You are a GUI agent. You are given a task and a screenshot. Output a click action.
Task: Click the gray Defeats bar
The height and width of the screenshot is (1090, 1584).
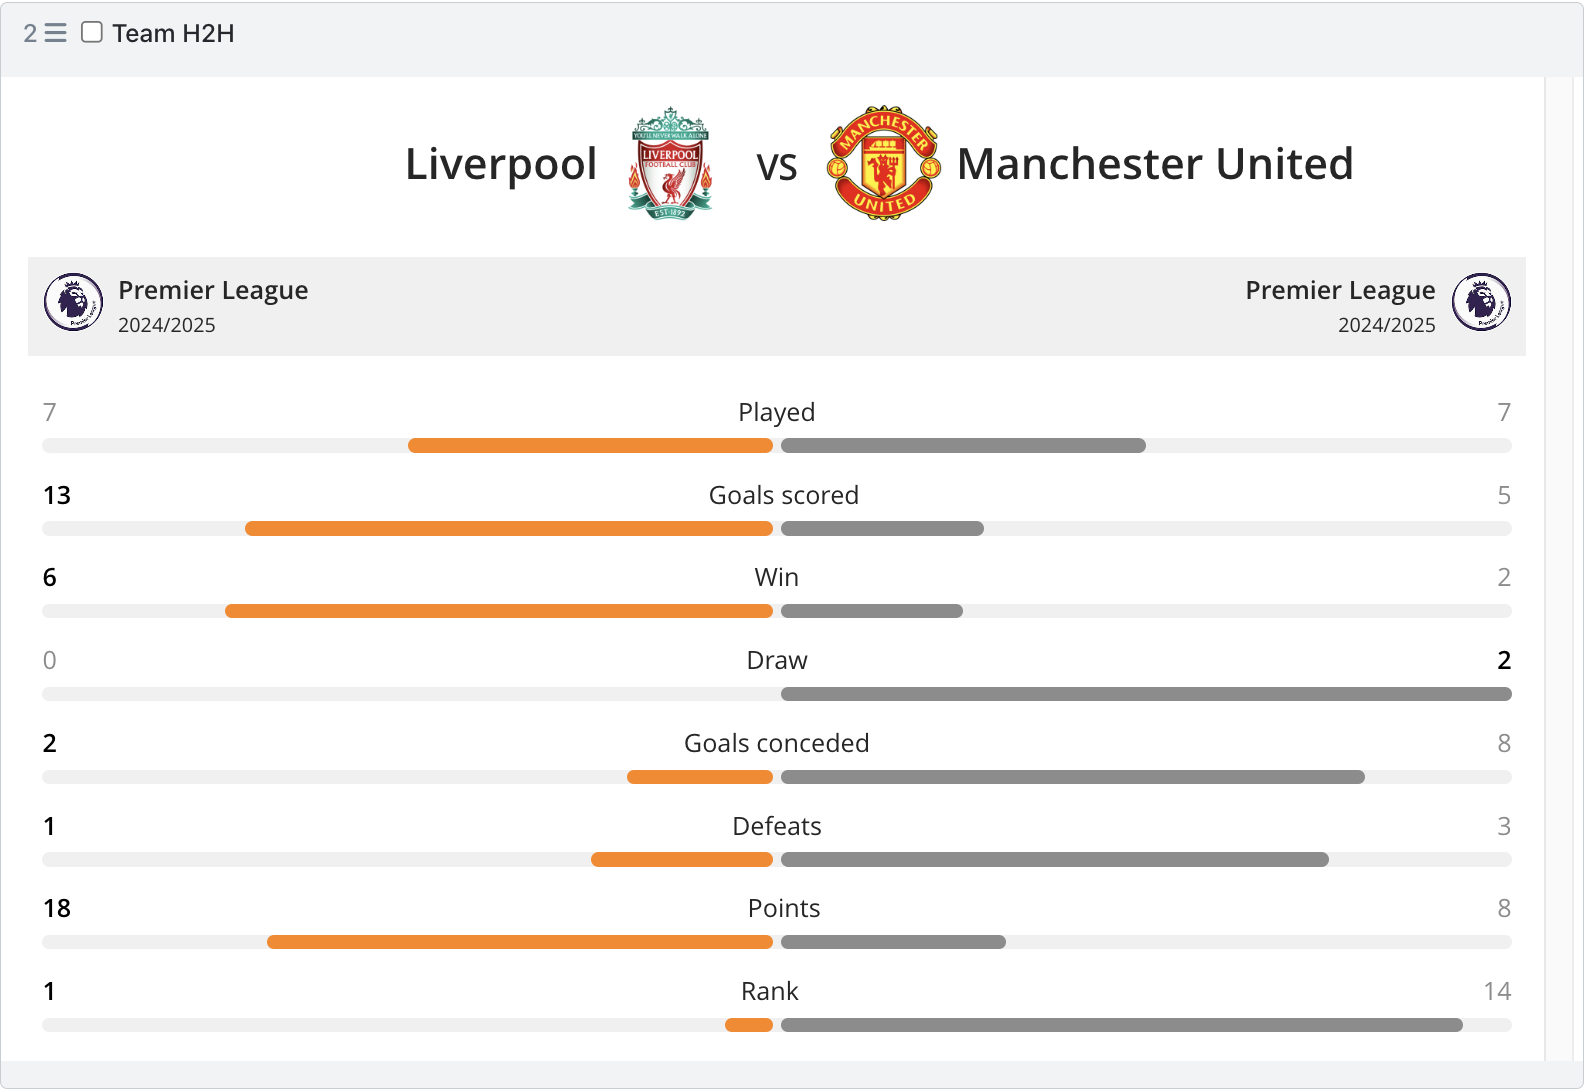(x=1055, y=860)
